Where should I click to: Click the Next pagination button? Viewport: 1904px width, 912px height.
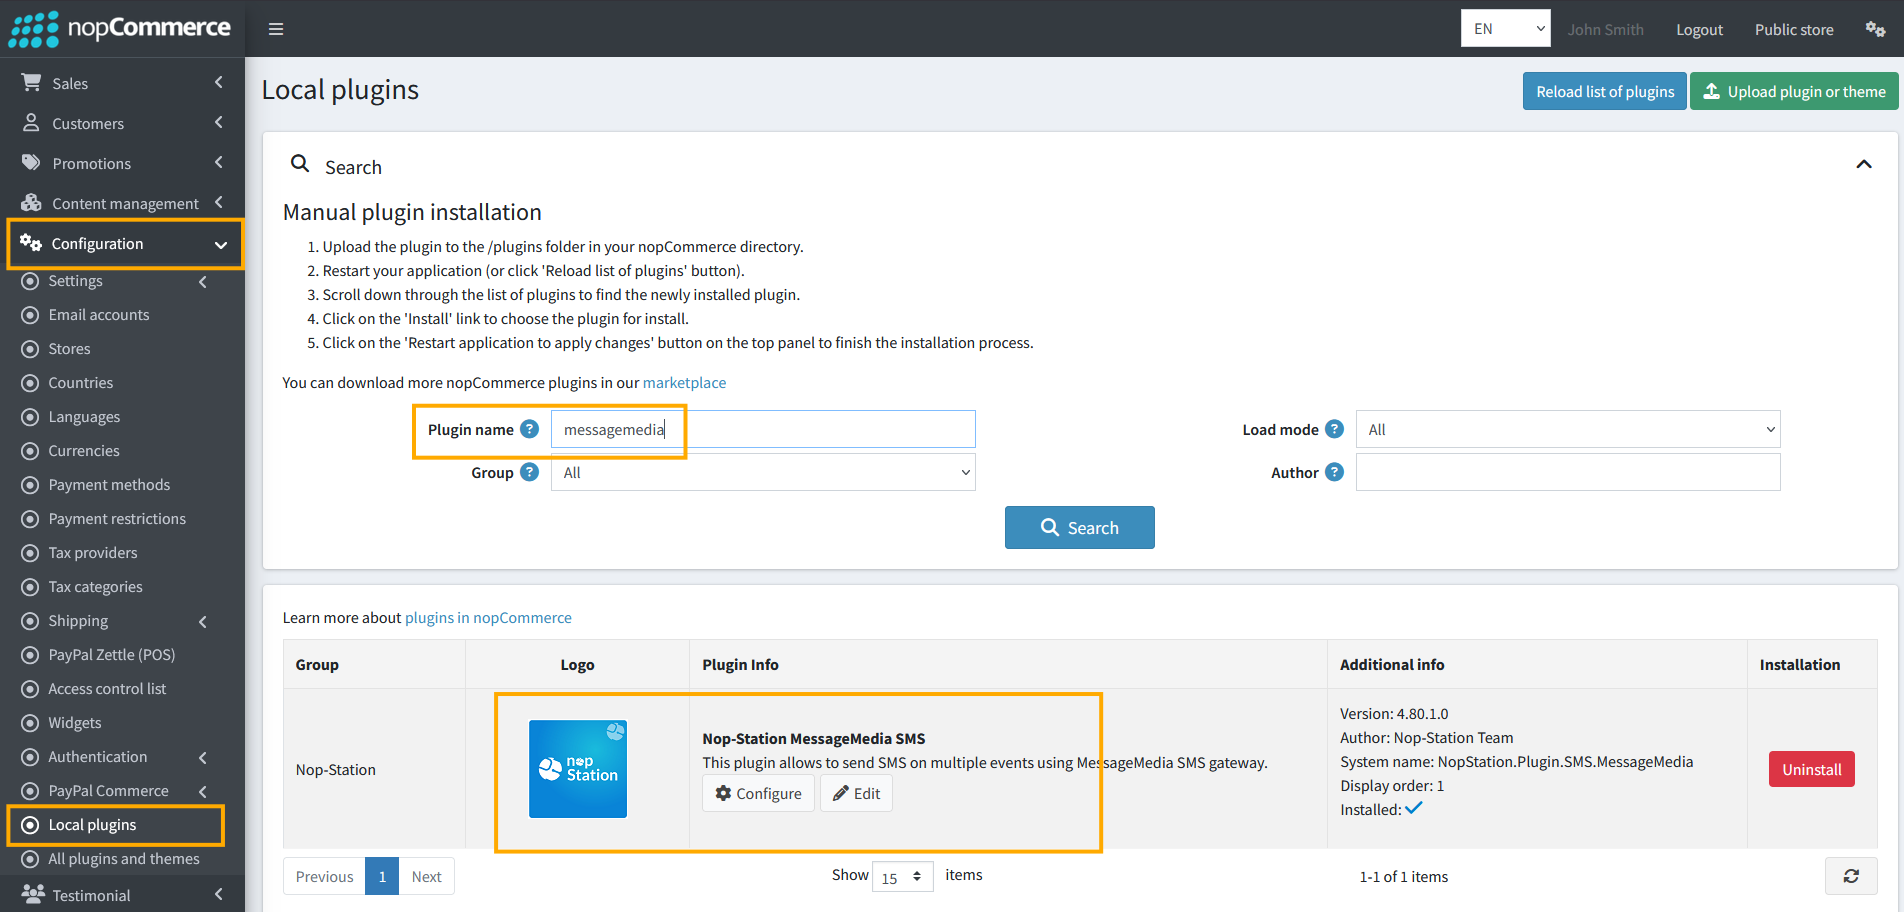(x=426, y=876)
